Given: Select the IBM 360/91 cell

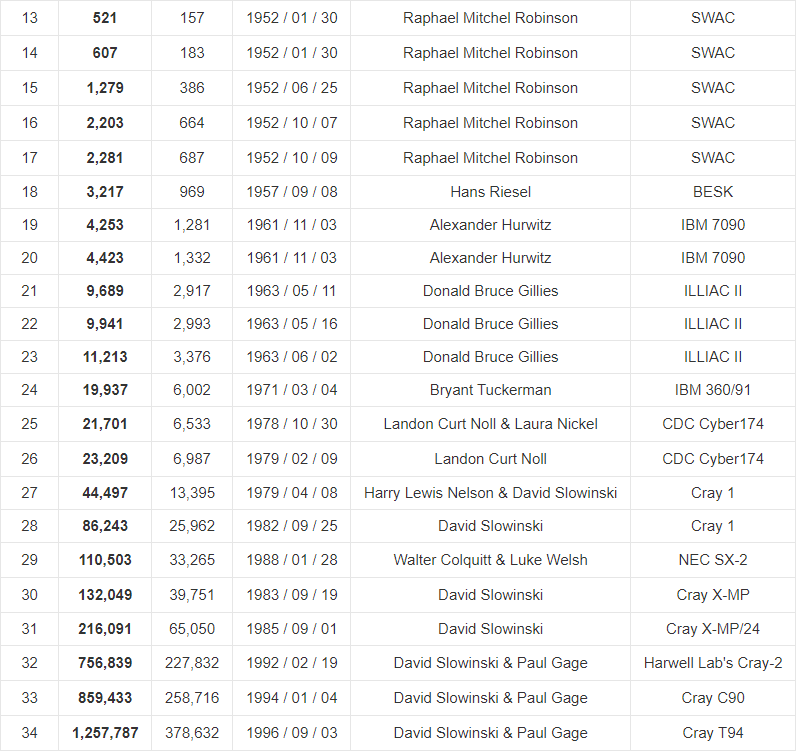Looking at the screenshot, I should pyautogui.click(x=713, y=390).
